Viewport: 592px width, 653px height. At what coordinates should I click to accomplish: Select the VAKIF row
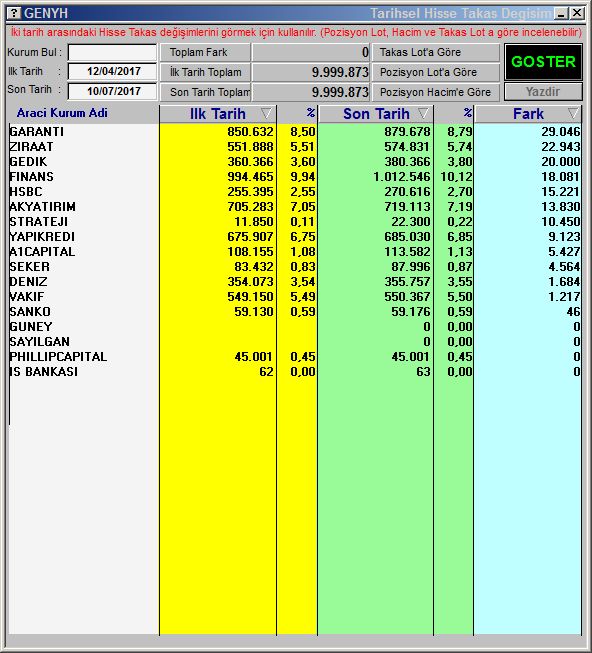(295, 297)
